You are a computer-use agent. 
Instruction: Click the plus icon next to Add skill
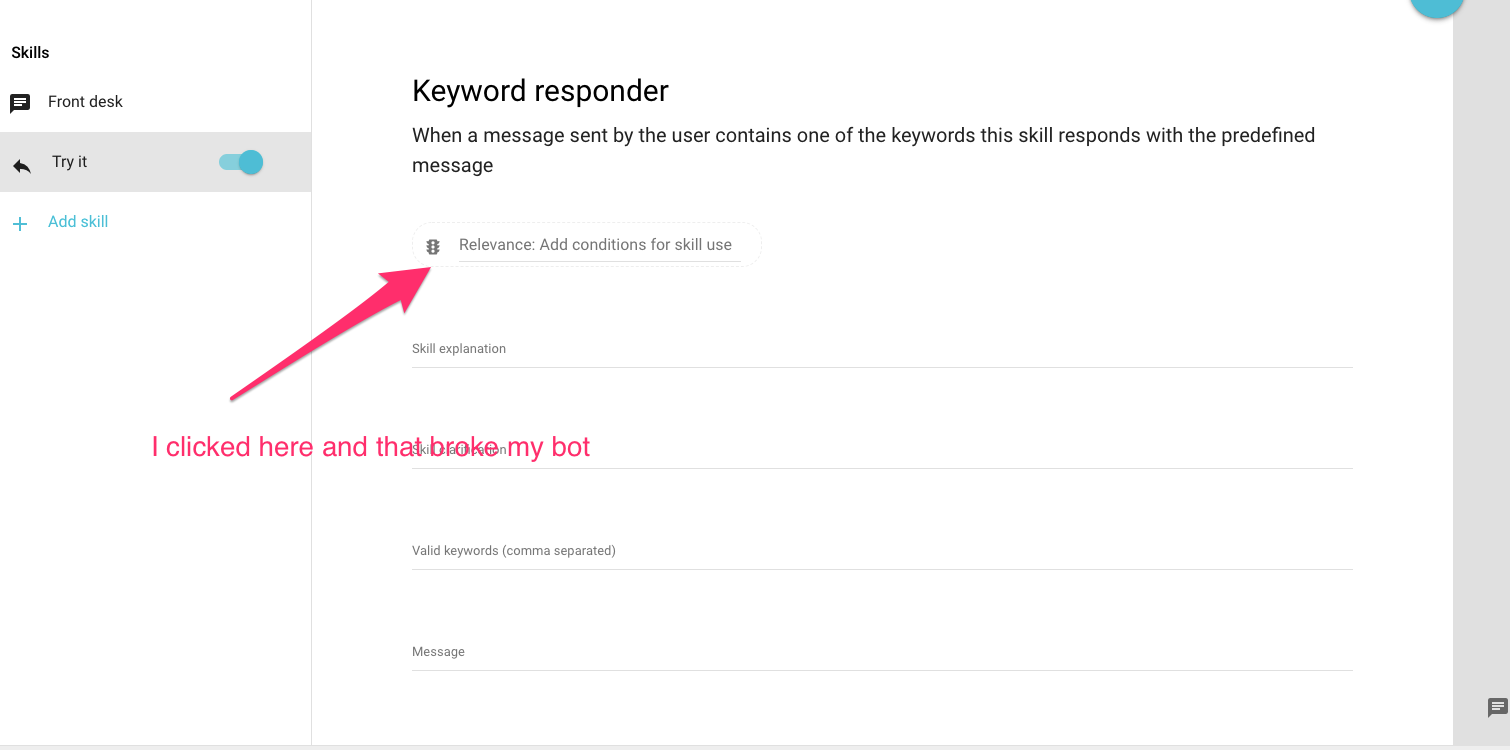(20, 222)
